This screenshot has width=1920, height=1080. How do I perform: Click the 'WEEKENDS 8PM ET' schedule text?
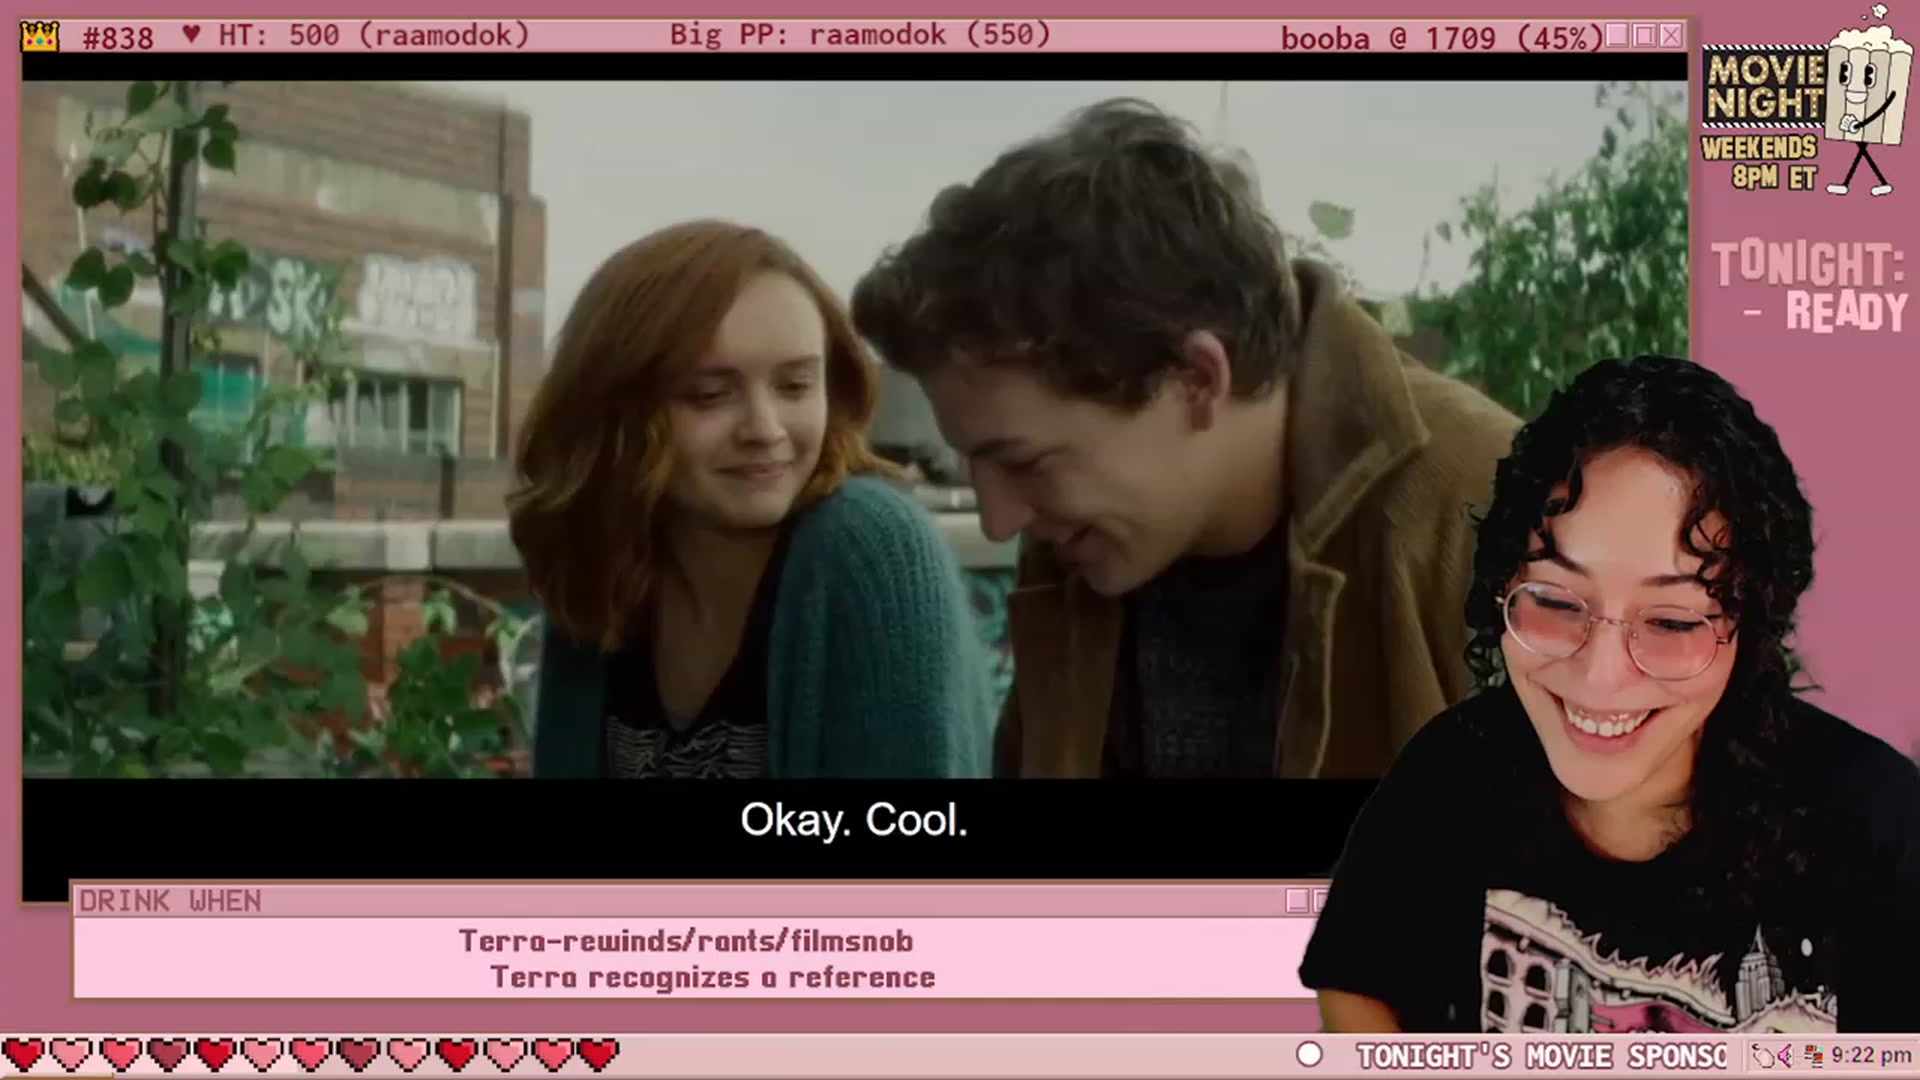[1760, 162]
